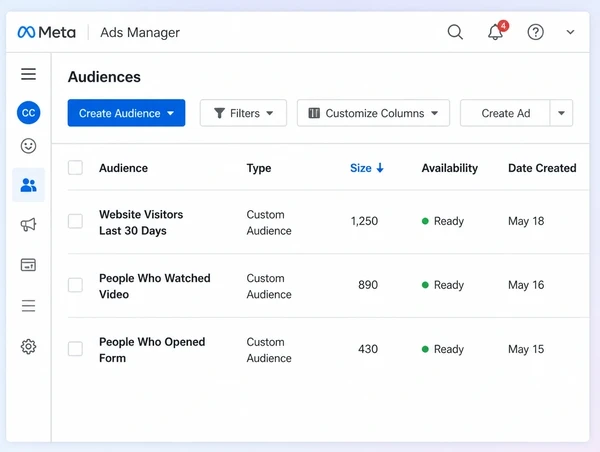Viewport: 600px width, 452px height.
Task: Click the May 16 date cell
Action: pyautogui.click(x=526, y=285)
